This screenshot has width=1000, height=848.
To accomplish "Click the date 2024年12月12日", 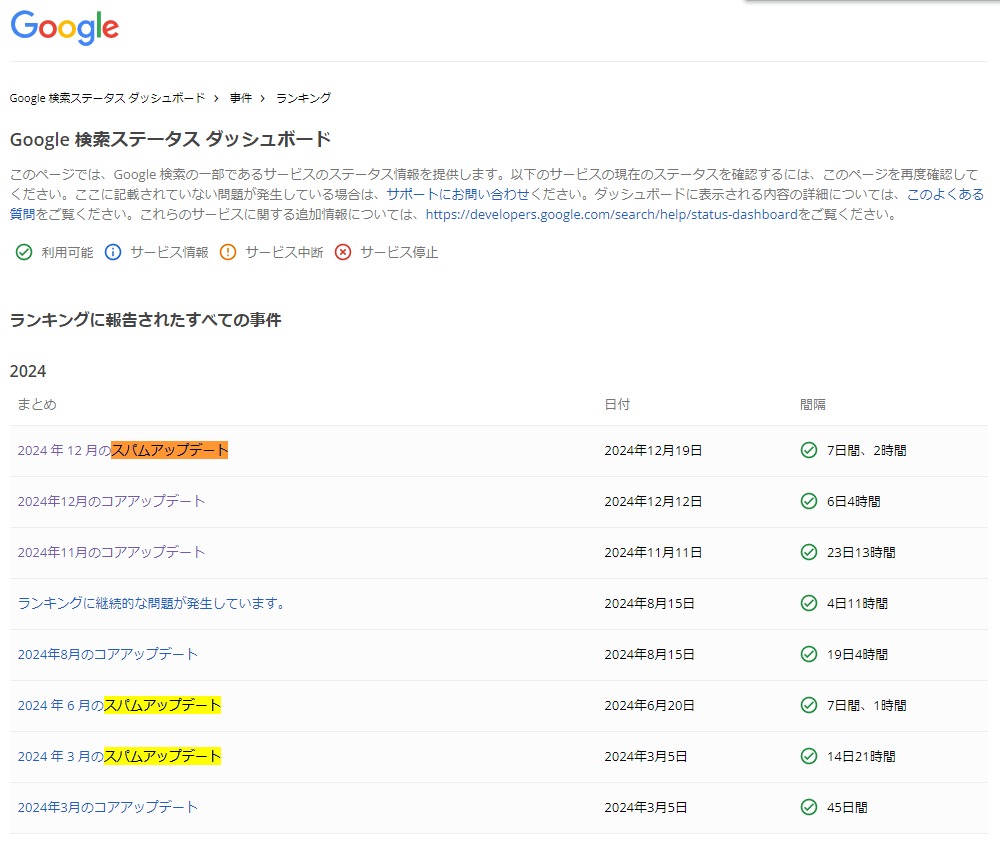I will pyautogui.click(x=653, y=501).
